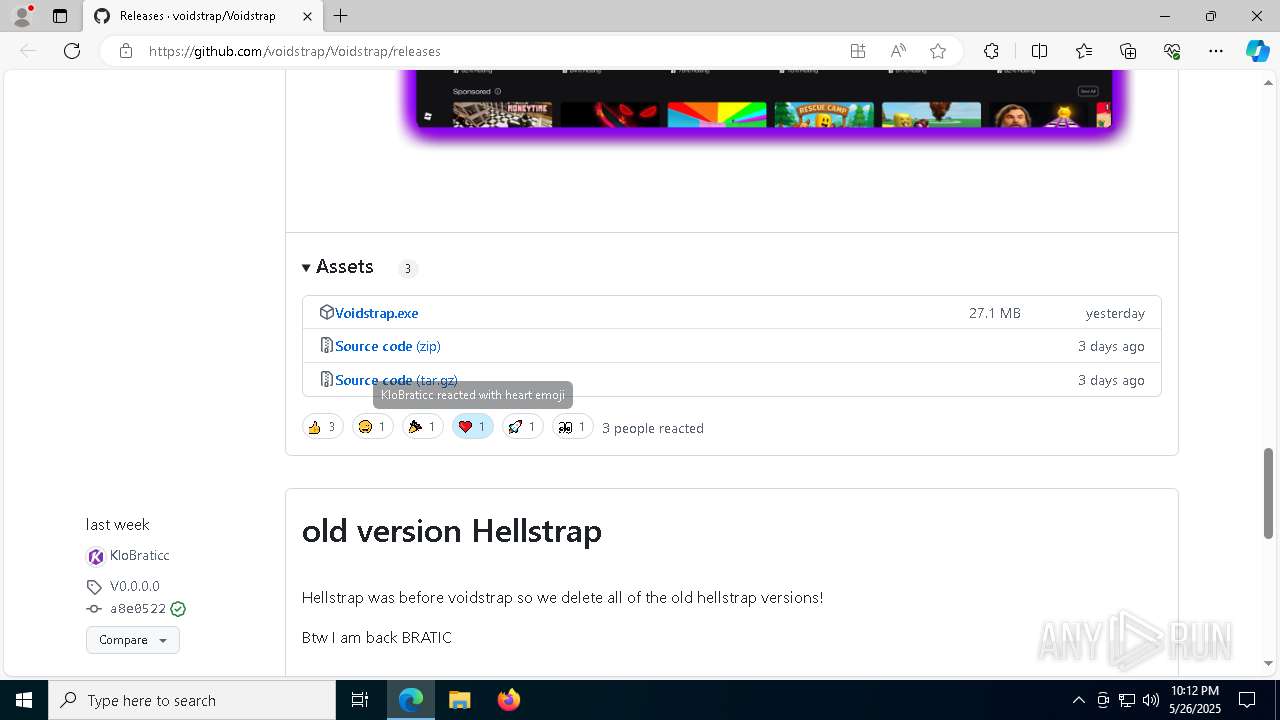Download Voidstrap.exe
This screenshot has height=720, width=1280.
click(377, 313)
